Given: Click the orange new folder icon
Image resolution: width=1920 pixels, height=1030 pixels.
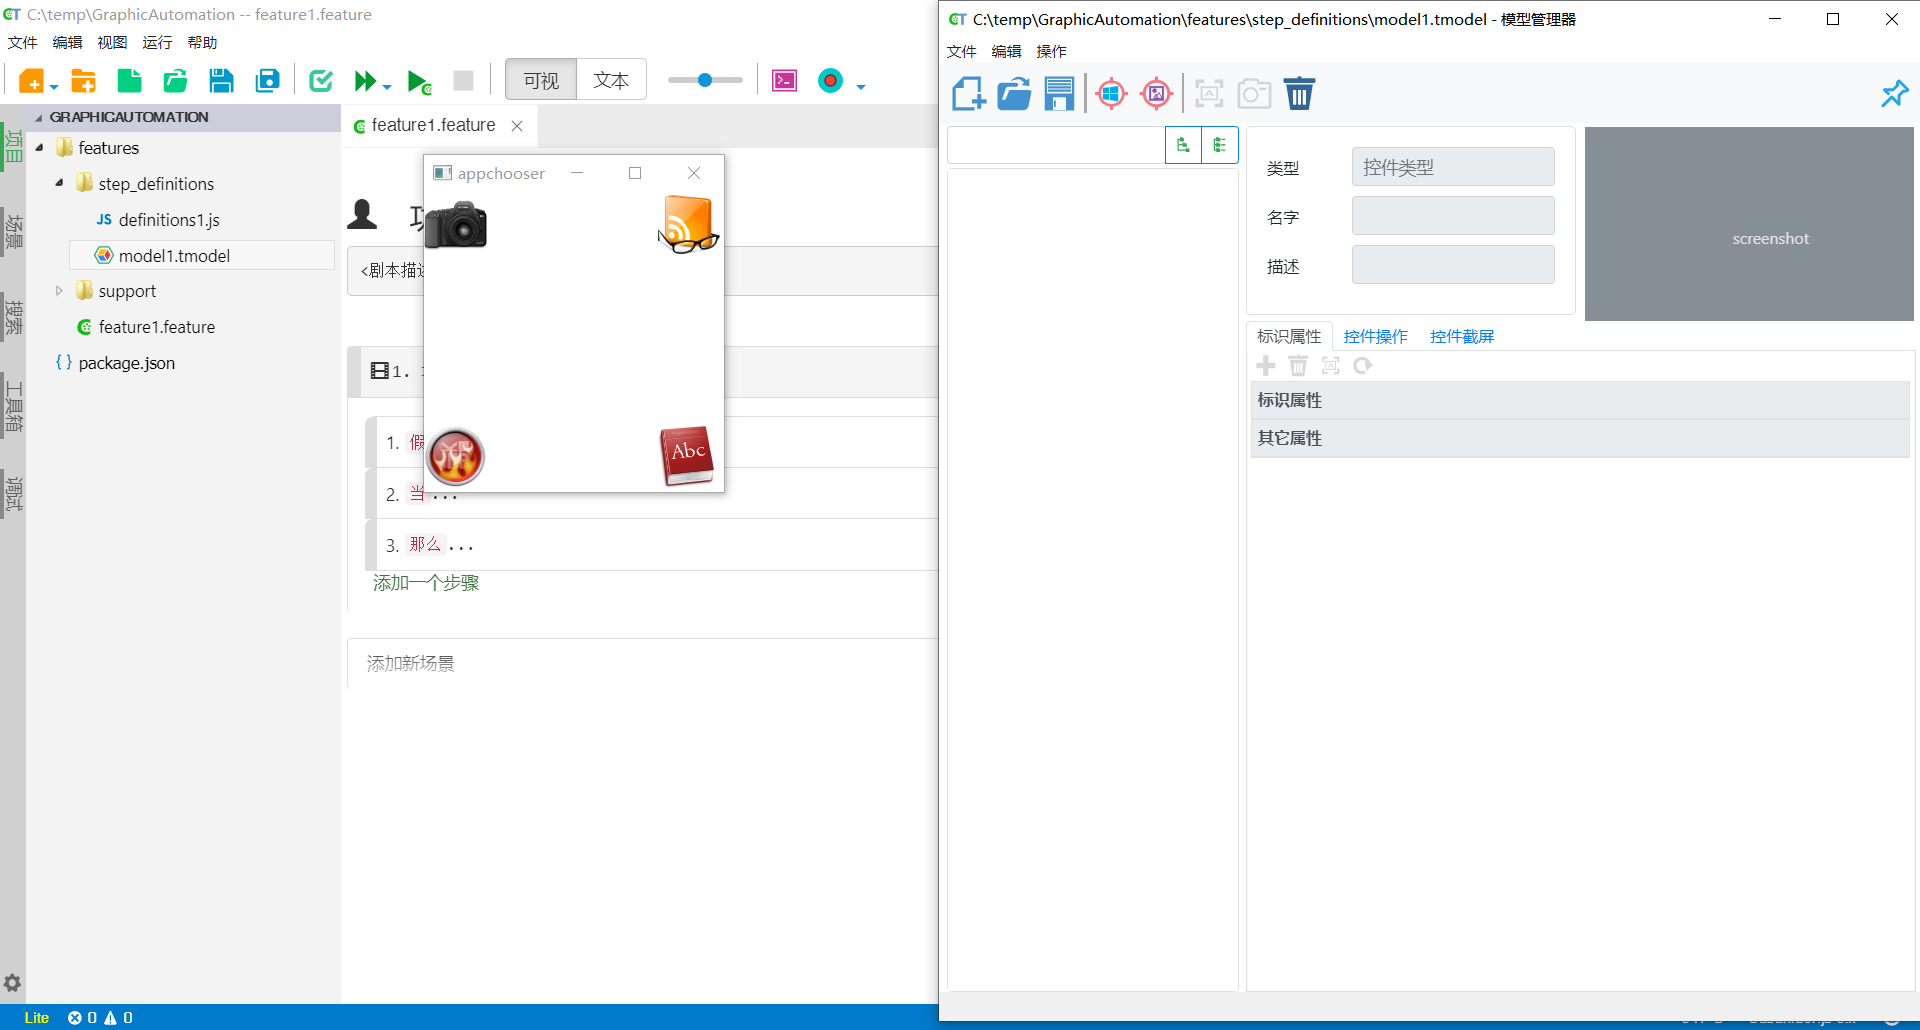Looking at the screenshot, I should tap(84, 81).
